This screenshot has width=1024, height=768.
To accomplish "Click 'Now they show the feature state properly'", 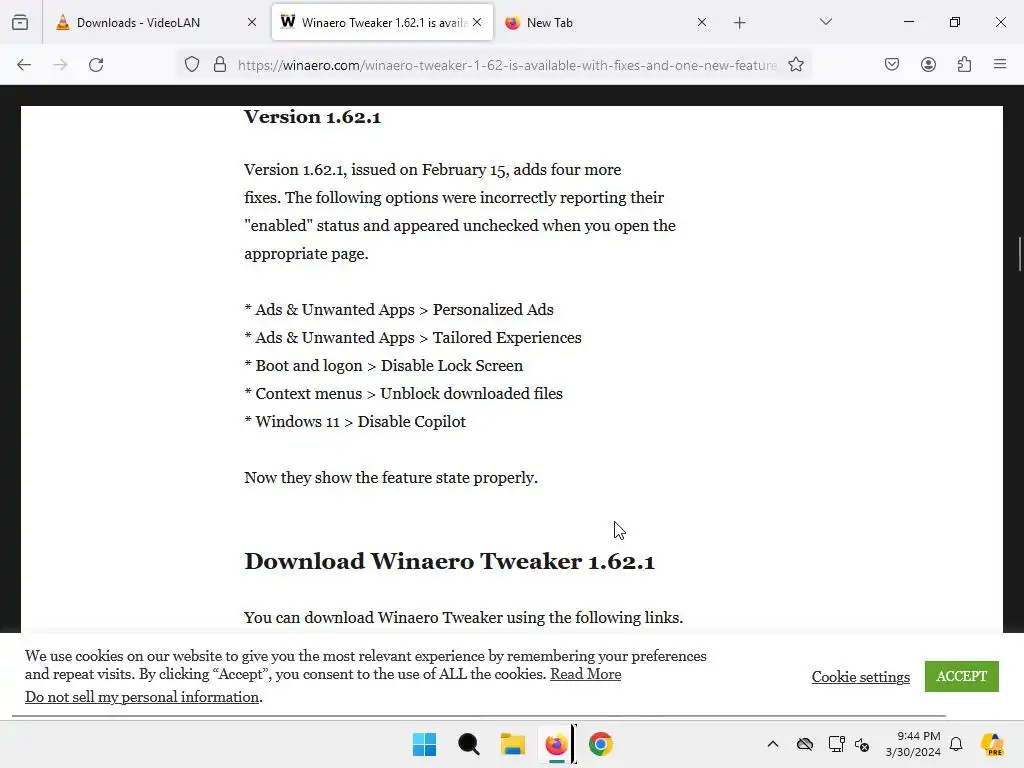I will [x=391, y=478].
